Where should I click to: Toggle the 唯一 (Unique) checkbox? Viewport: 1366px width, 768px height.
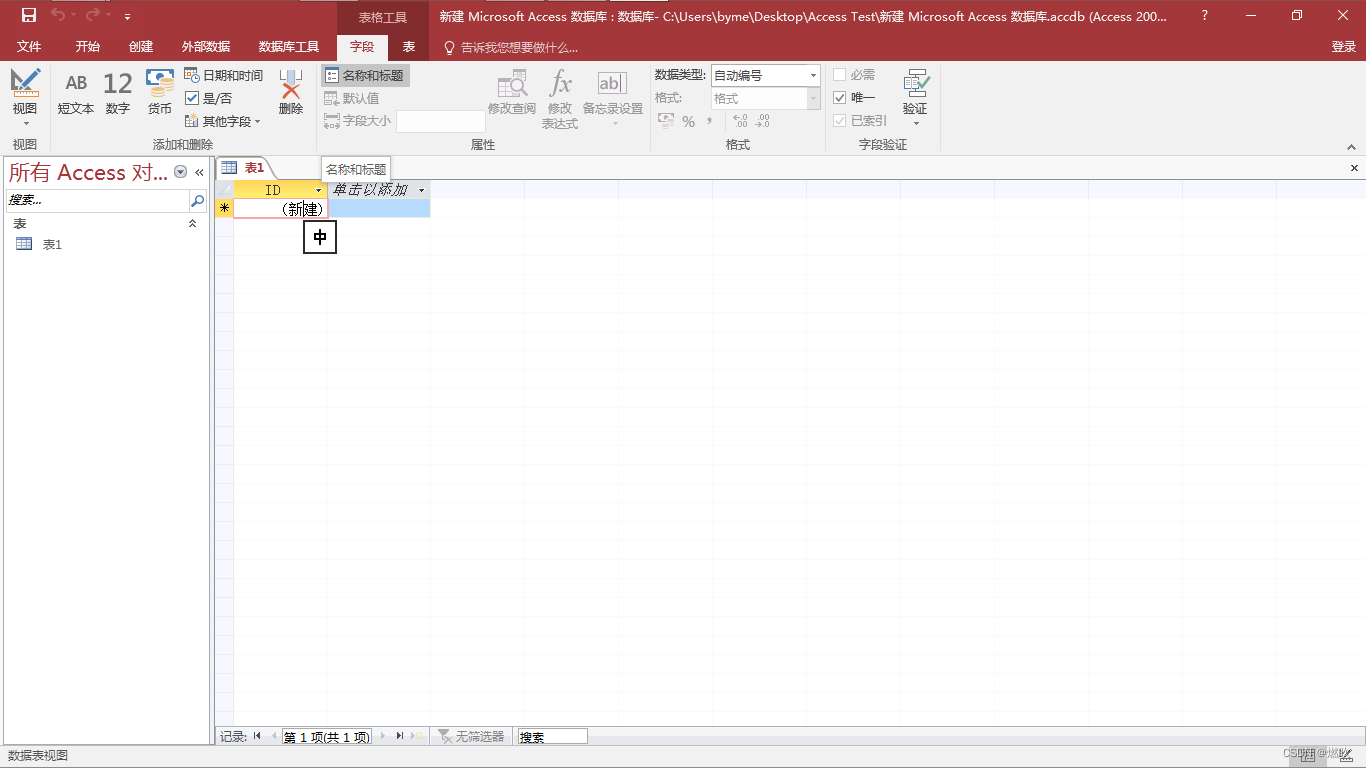(x=840, y=98)
